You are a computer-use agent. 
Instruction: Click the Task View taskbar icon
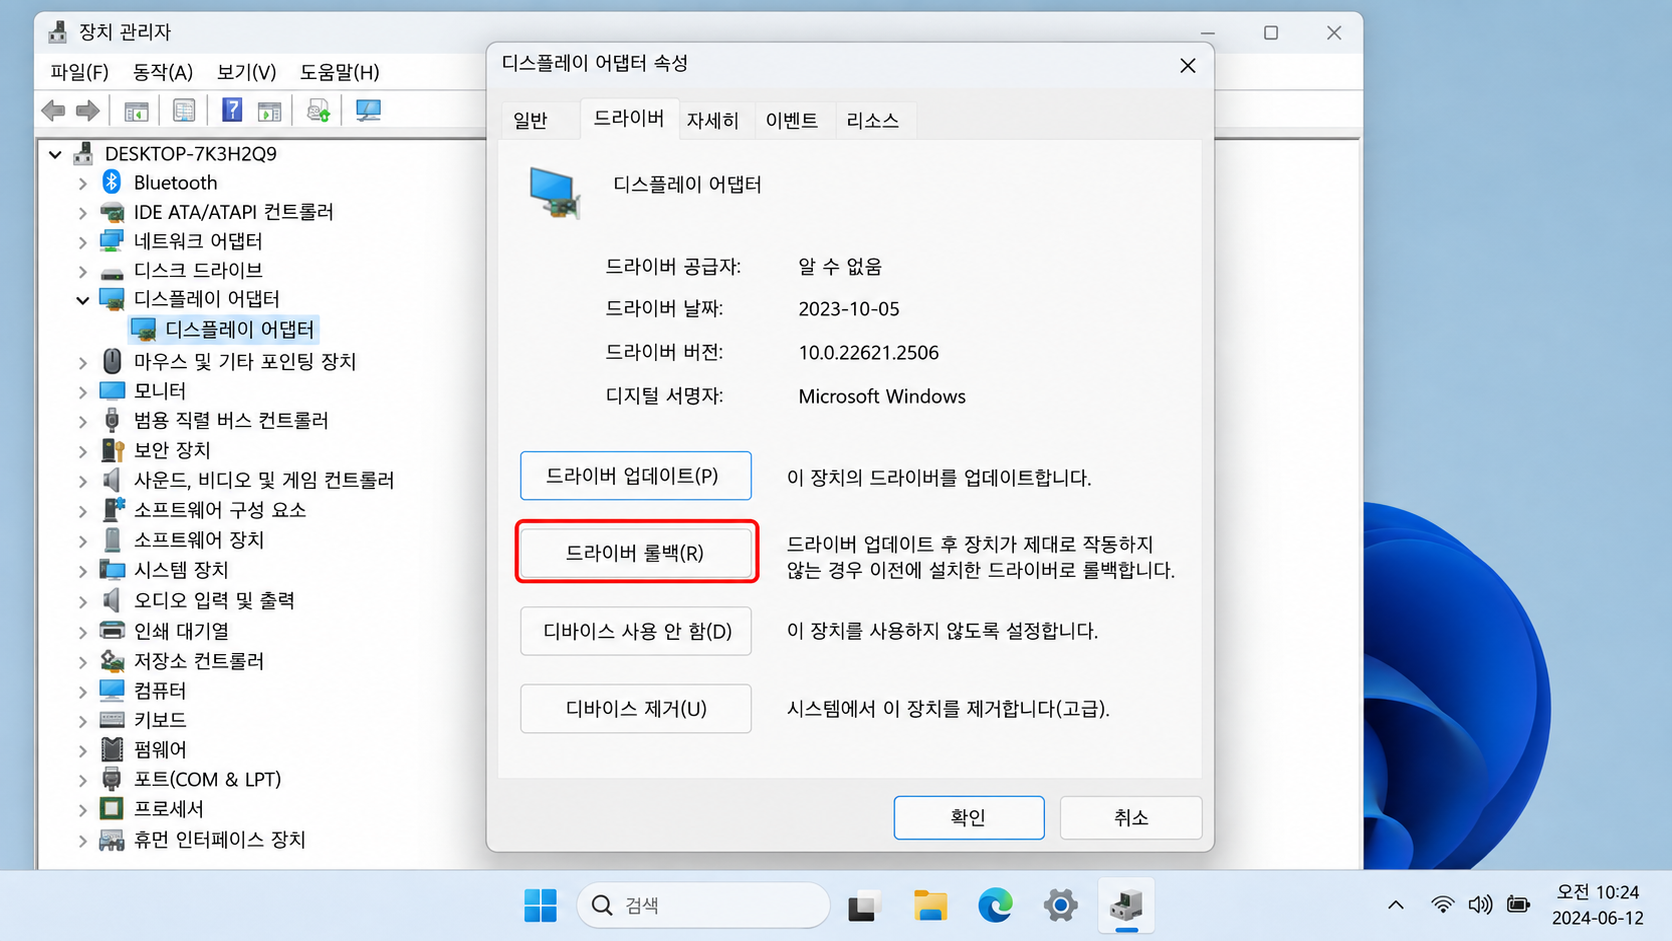coord(864,905)
